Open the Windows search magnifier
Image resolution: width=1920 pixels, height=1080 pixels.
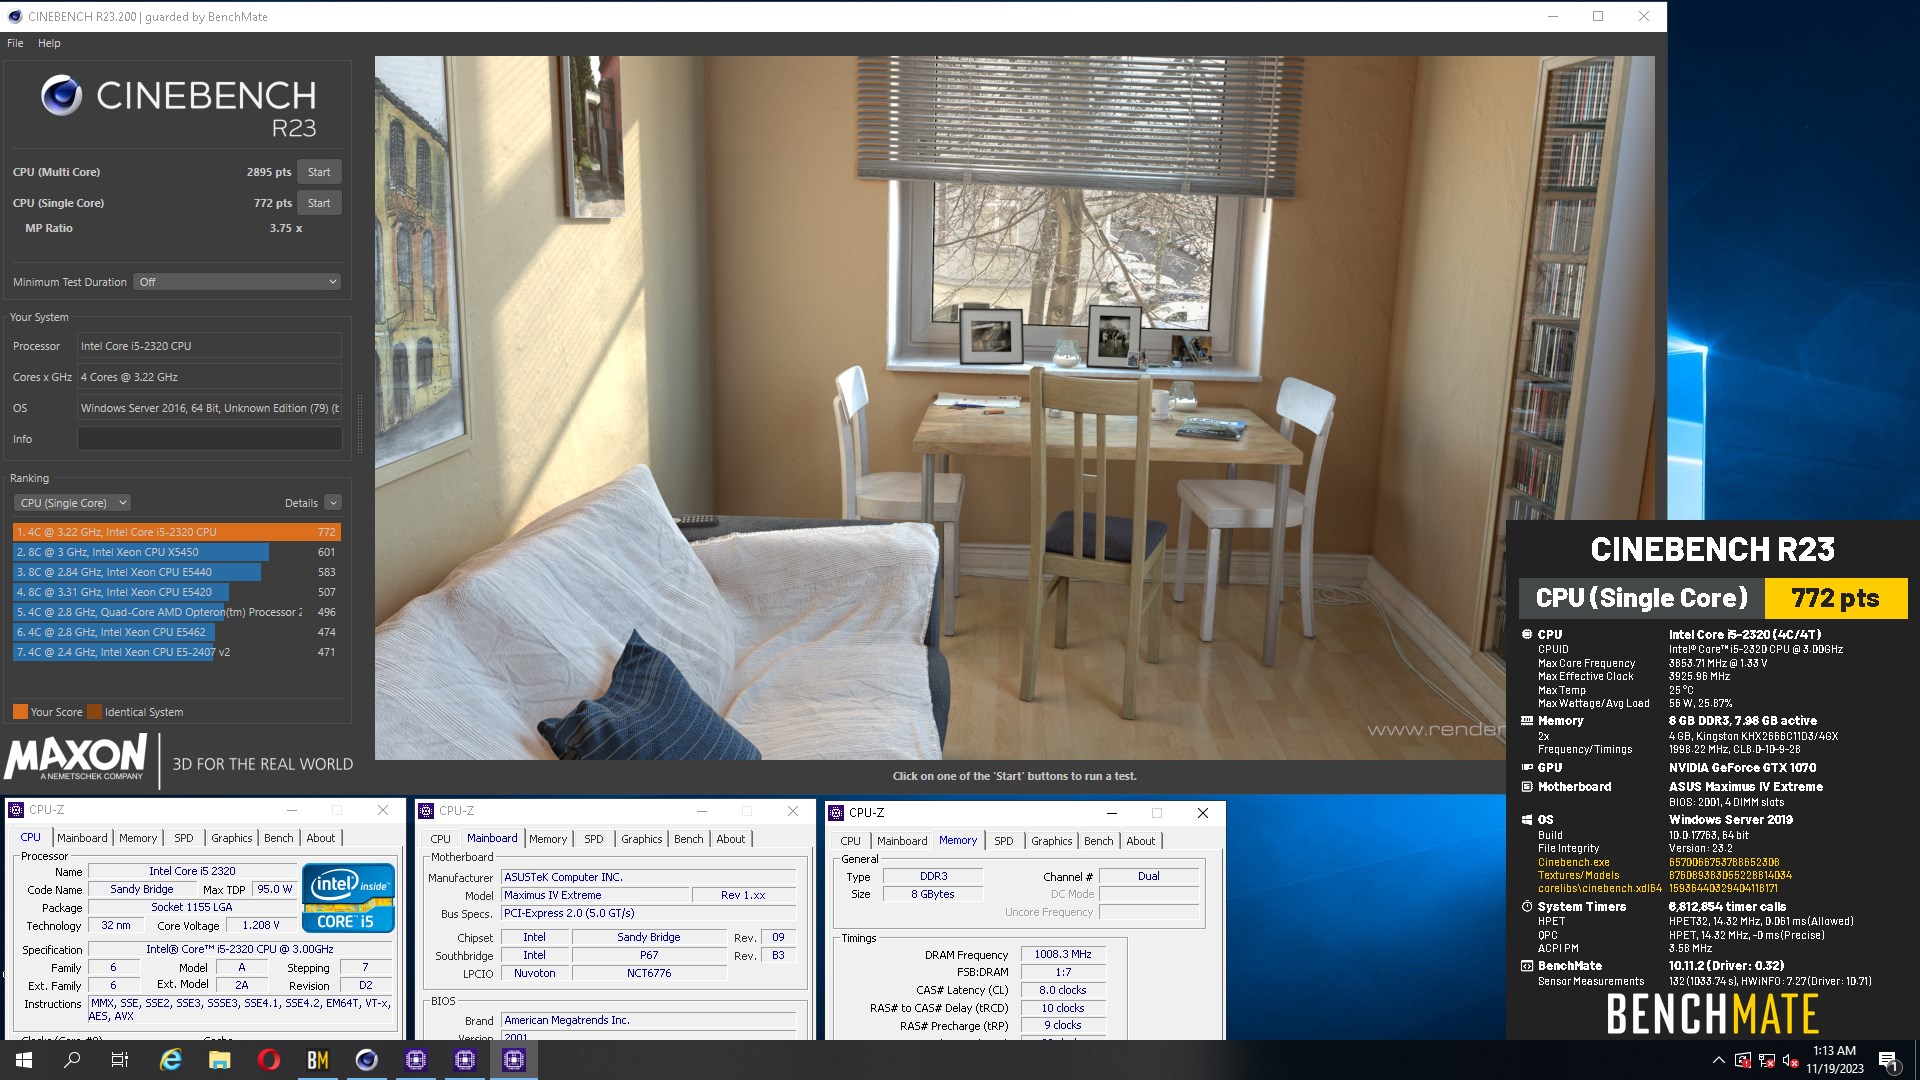point(72,1060)
